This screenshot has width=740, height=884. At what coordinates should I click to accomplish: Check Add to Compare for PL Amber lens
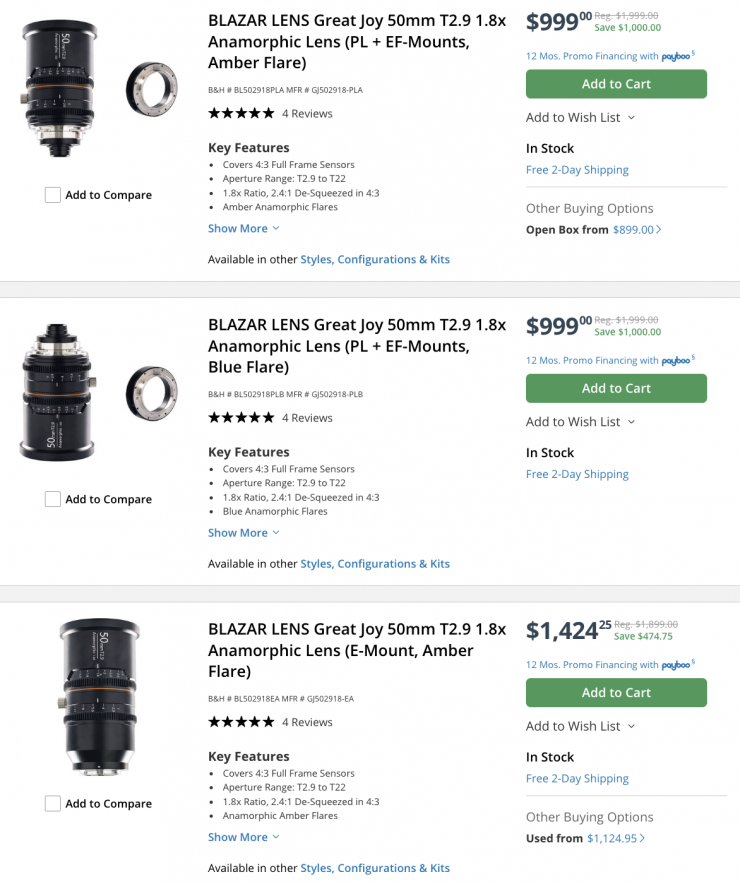coord(53,195)
